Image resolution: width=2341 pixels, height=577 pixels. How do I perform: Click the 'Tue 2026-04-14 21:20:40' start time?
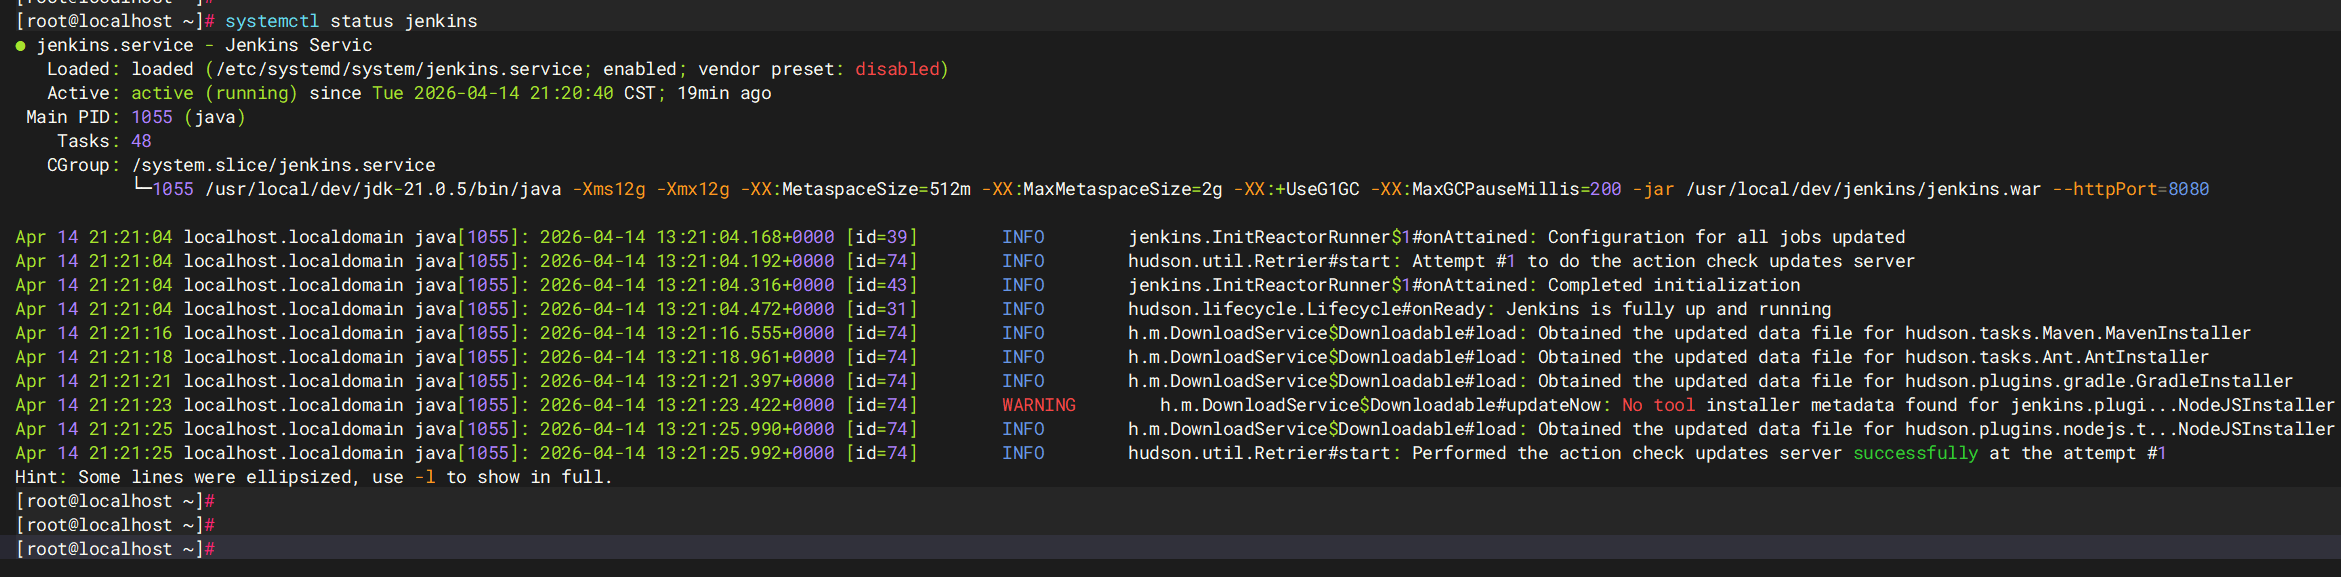pyautogui.click(x=493, y=93)
